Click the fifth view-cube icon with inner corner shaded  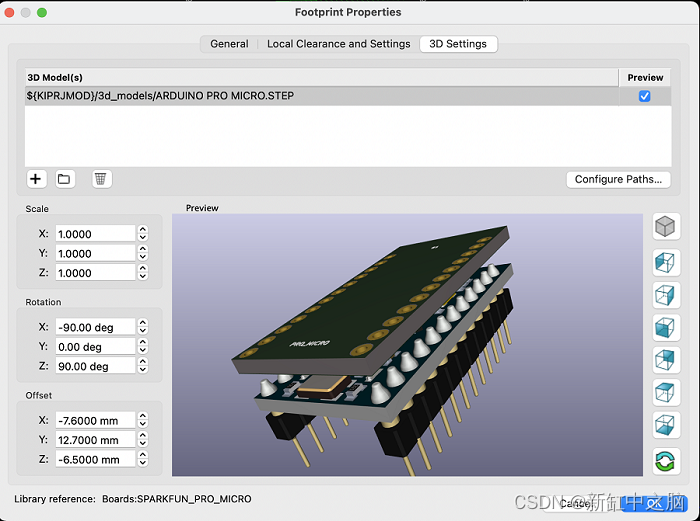666,360
